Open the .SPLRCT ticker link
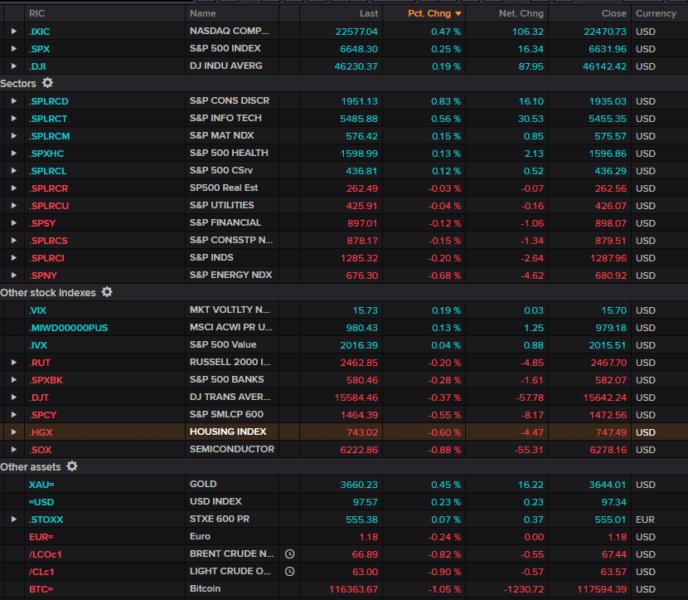The height and width of the screenshot is (600, 688). coord(49,119)
